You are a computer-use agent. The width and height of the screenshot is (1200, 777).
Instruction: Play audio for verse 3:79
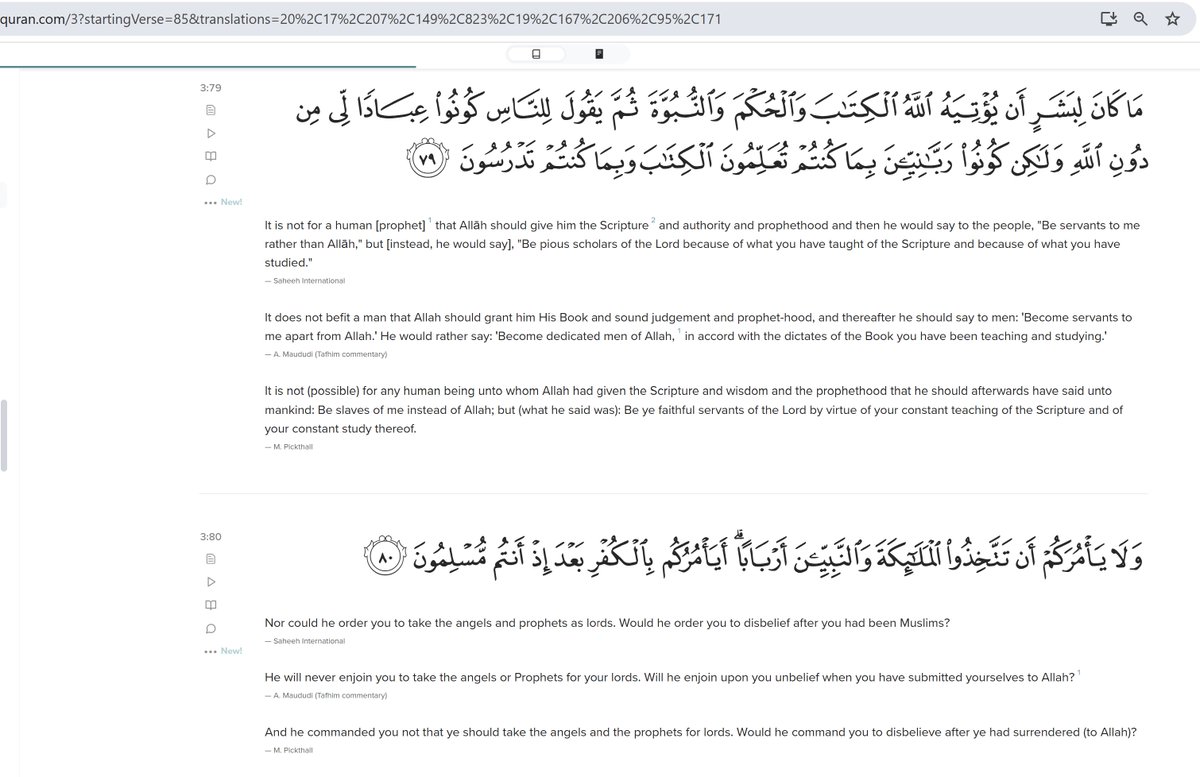point(210,133)
